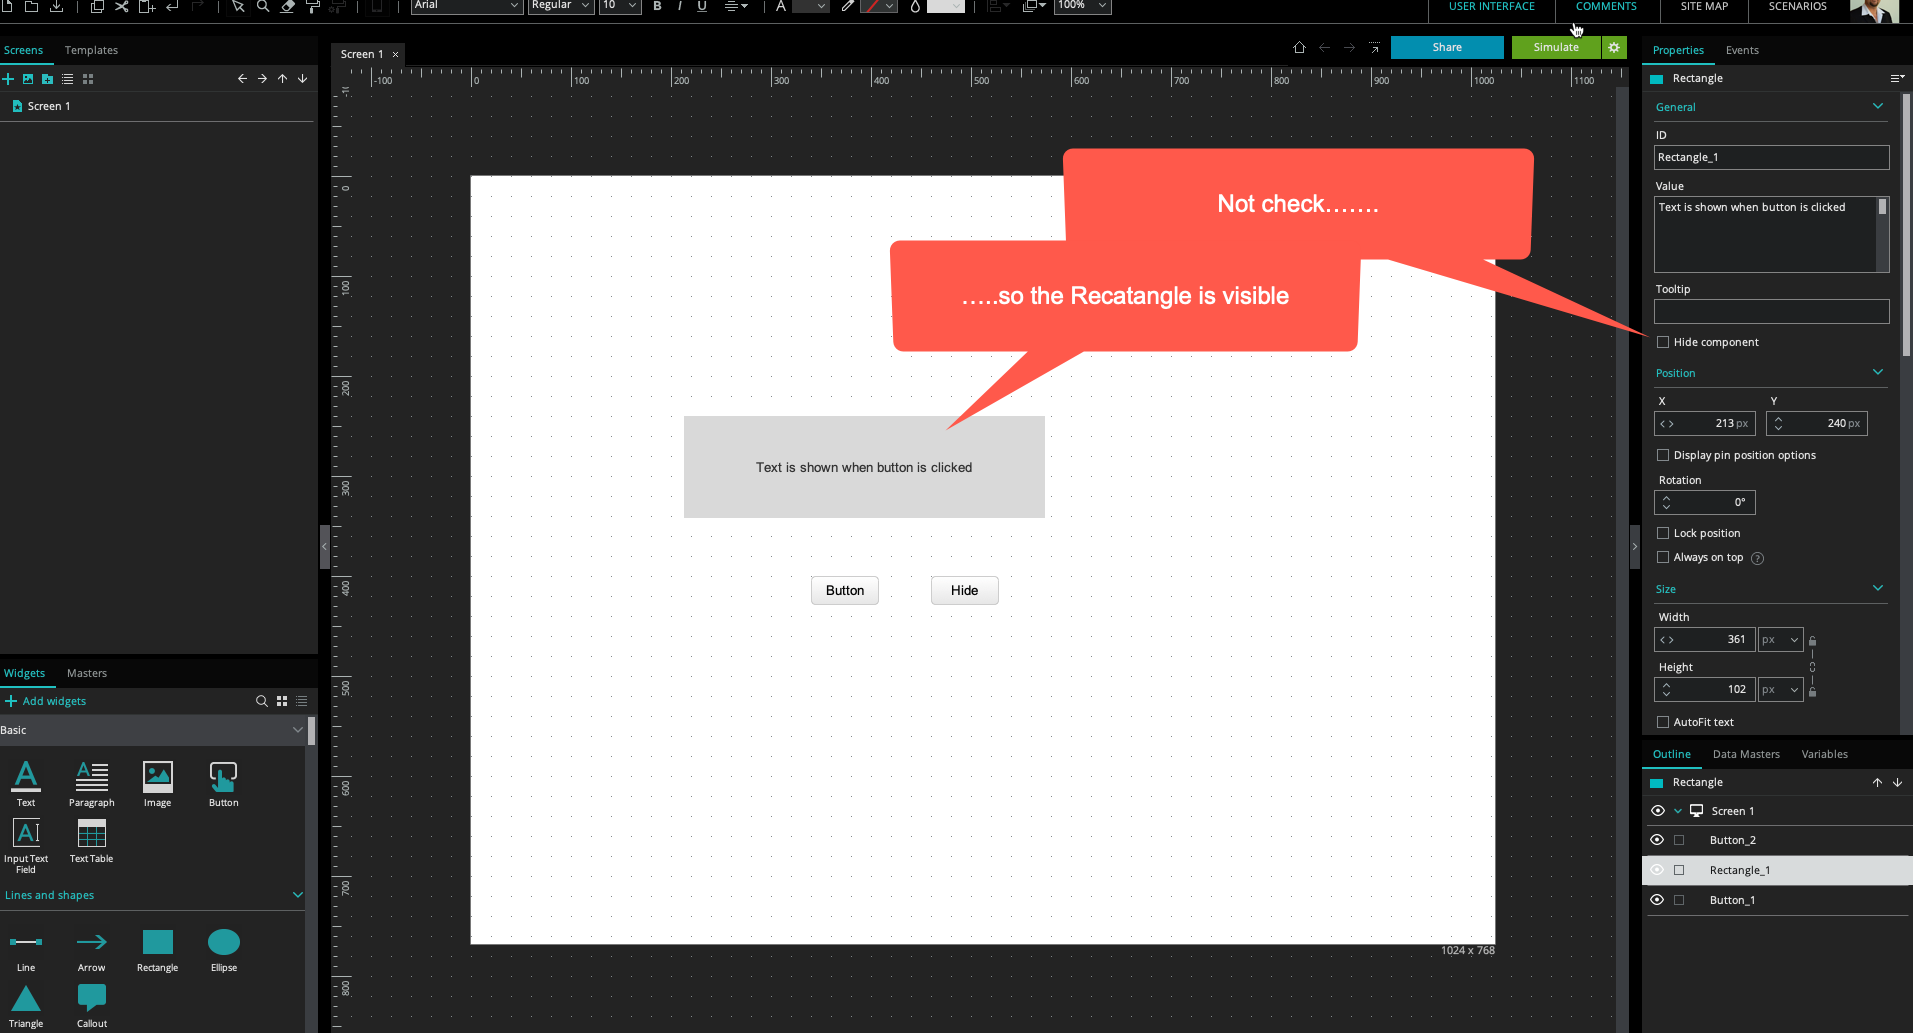Open the Templates tab
The height and width of the screenshot is (1033, 1913).
pos(91,50)
